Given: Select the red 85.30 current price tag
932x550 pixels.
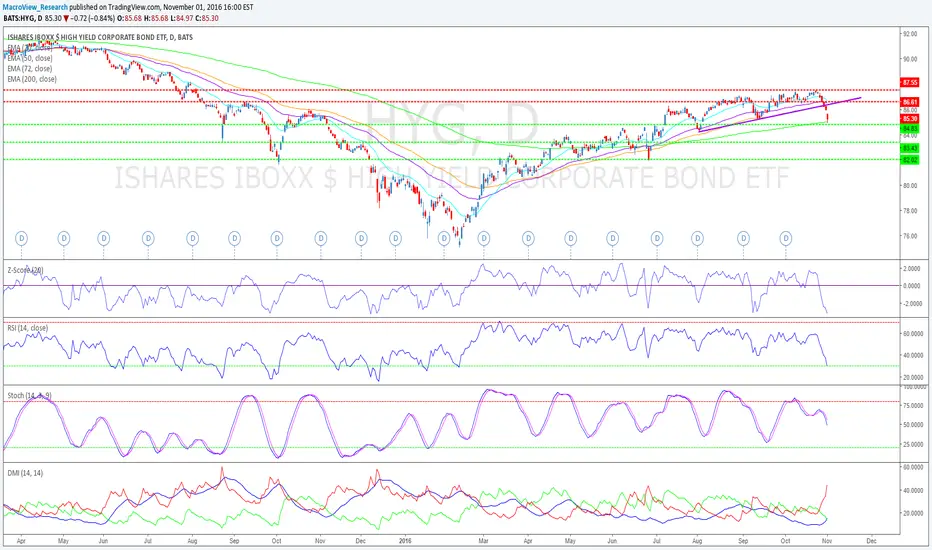Looking at the screenshot, I should 910,119.
